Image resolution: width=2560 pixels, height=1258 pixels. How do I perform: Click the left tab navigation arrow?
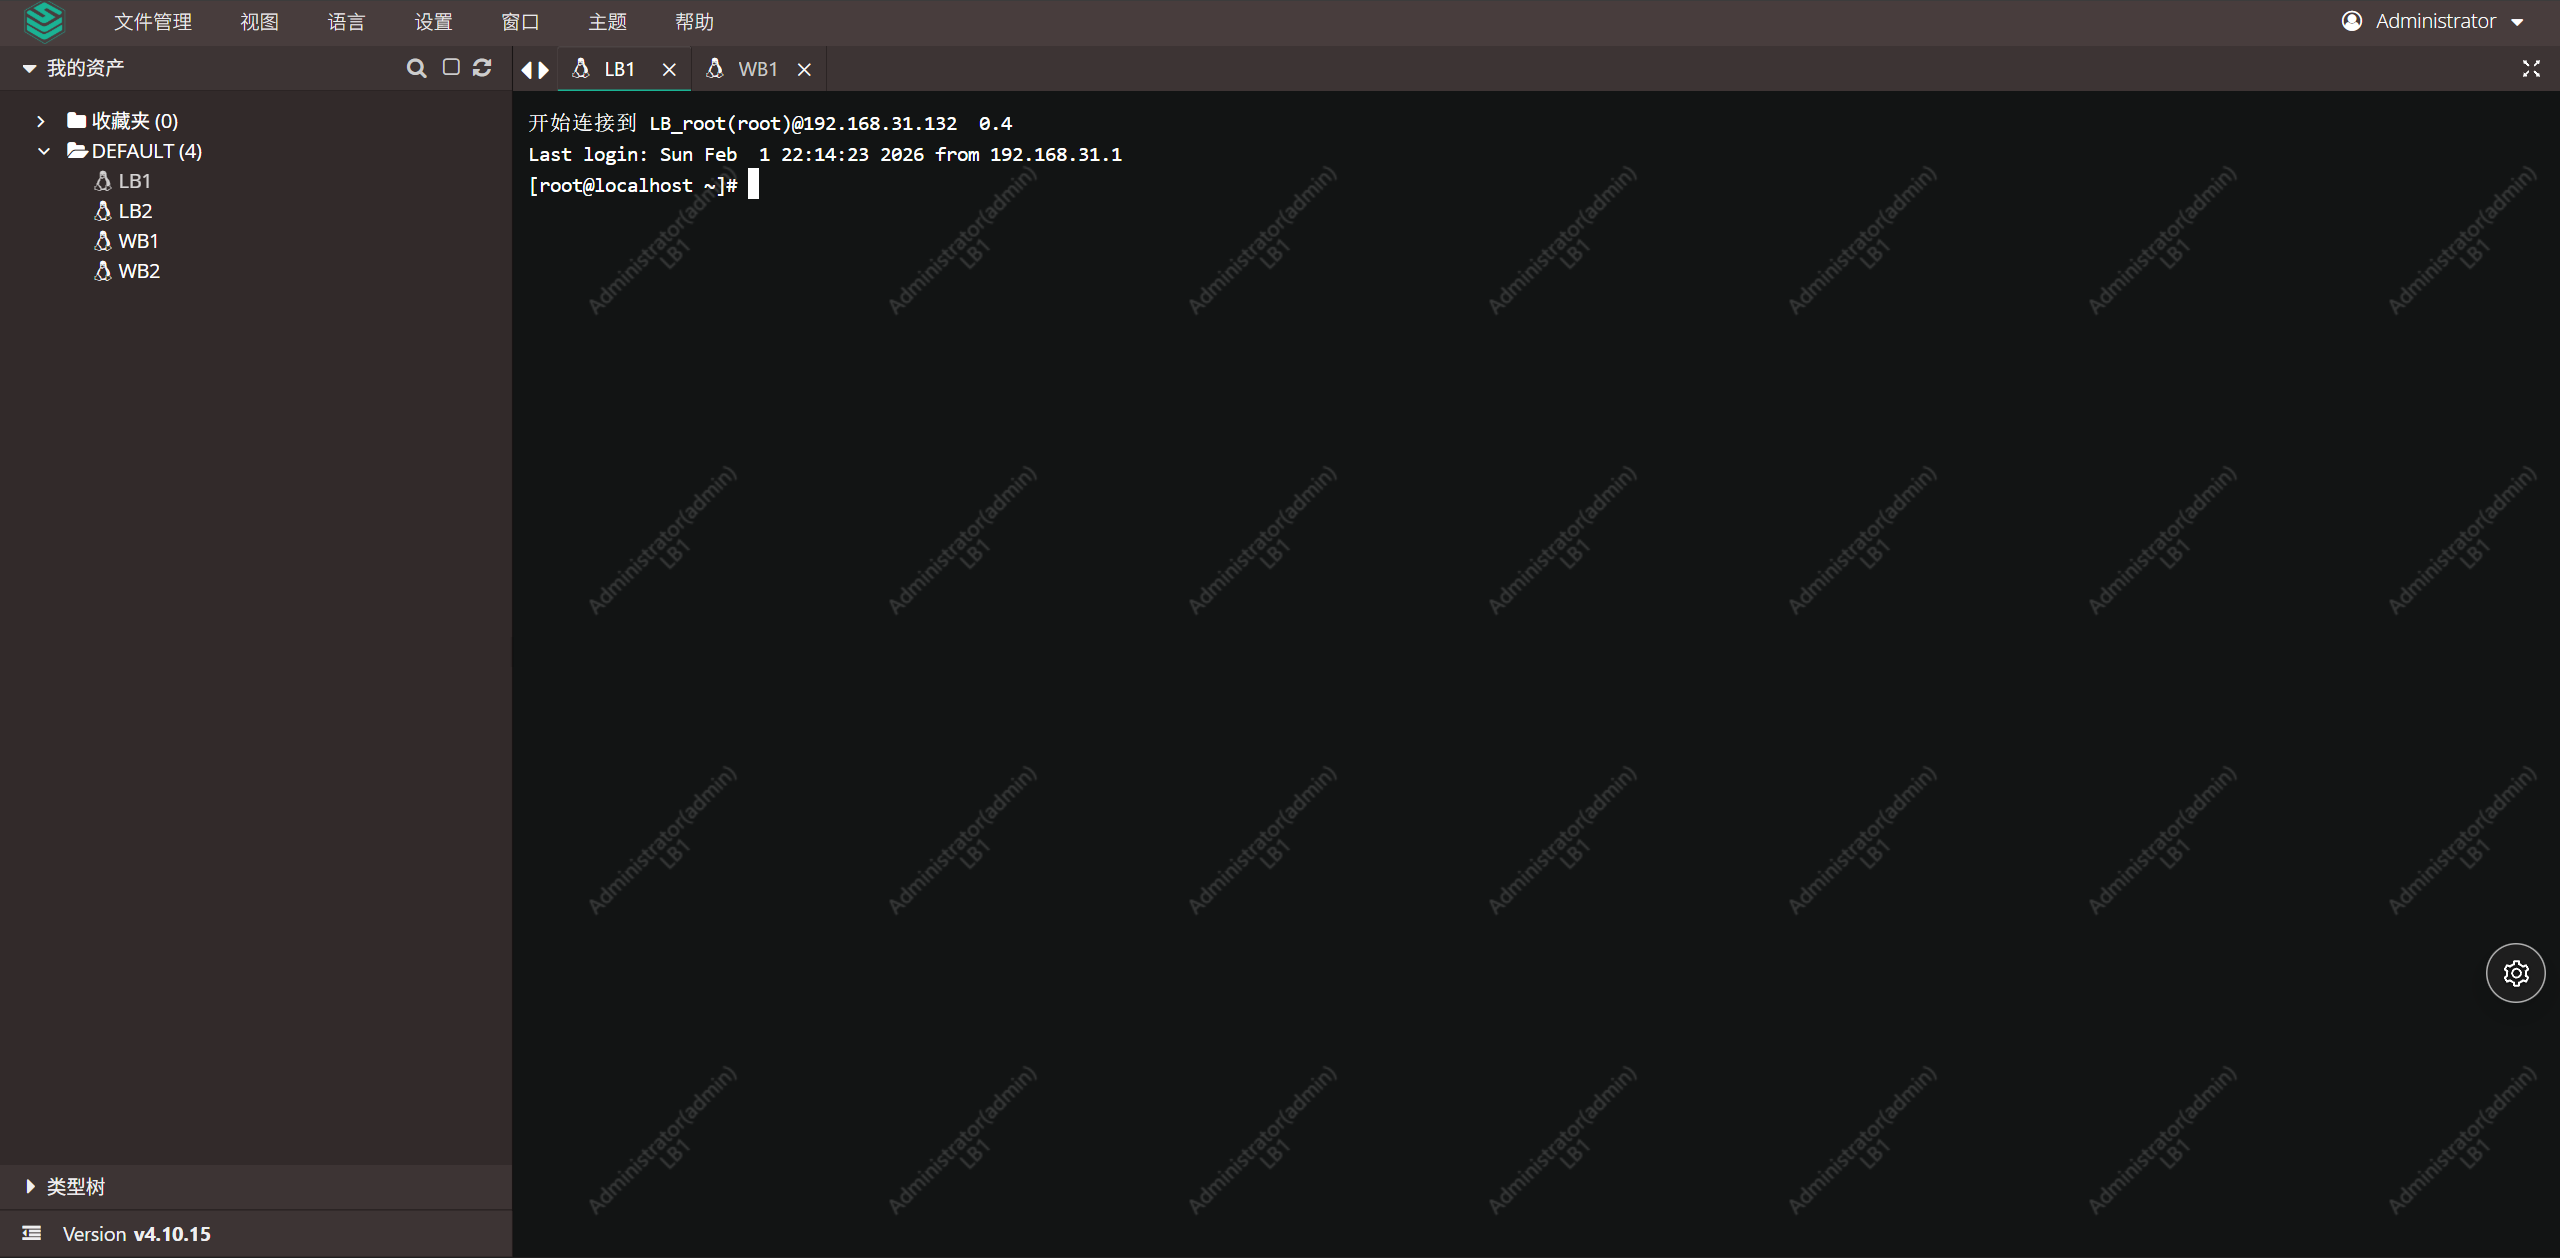[527, 70]
